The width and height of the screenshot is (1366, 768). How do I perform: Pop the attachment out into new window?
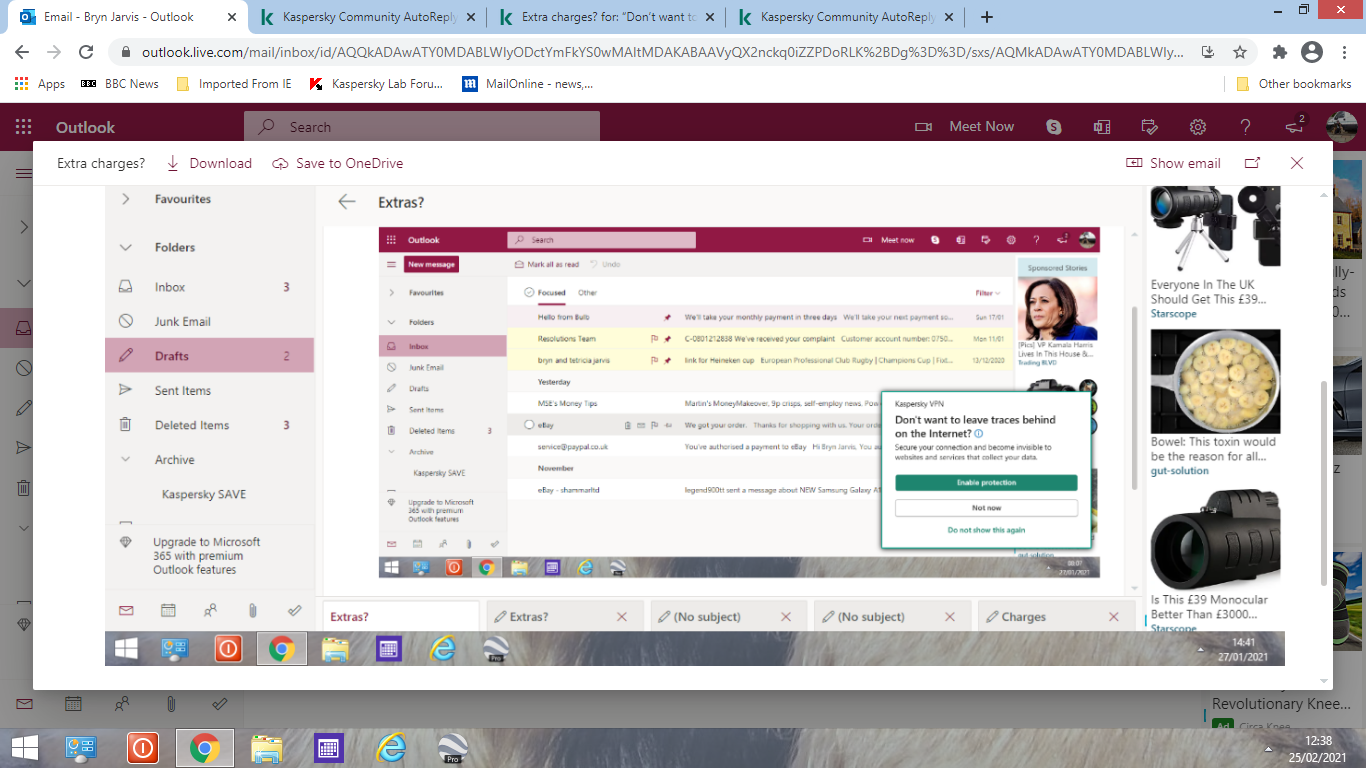pos(1252,163)
